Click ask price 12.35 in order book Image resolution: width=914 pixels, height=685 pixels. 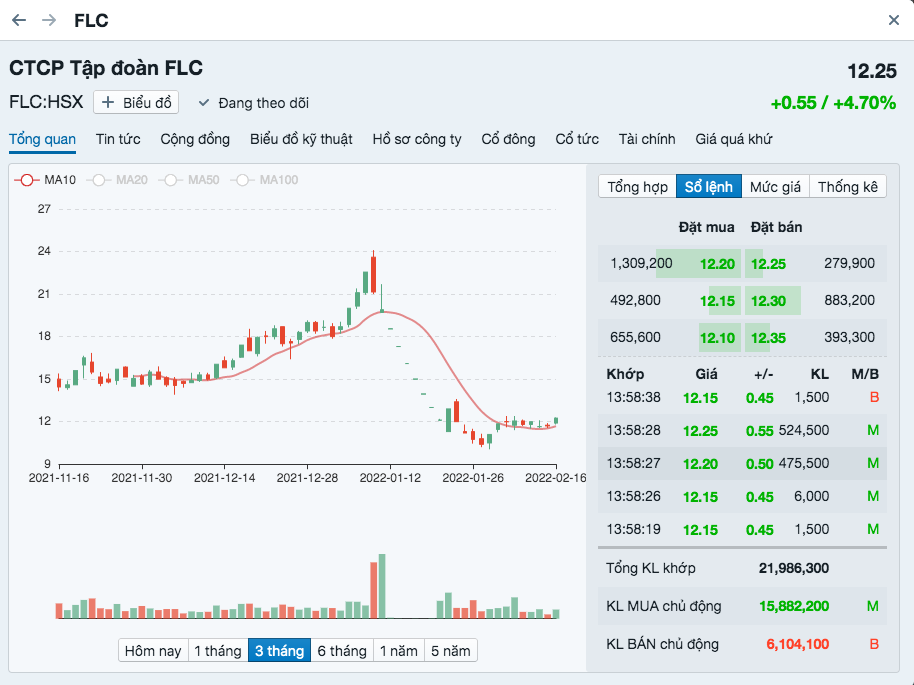pyautogui.click(x=768, y=338)
